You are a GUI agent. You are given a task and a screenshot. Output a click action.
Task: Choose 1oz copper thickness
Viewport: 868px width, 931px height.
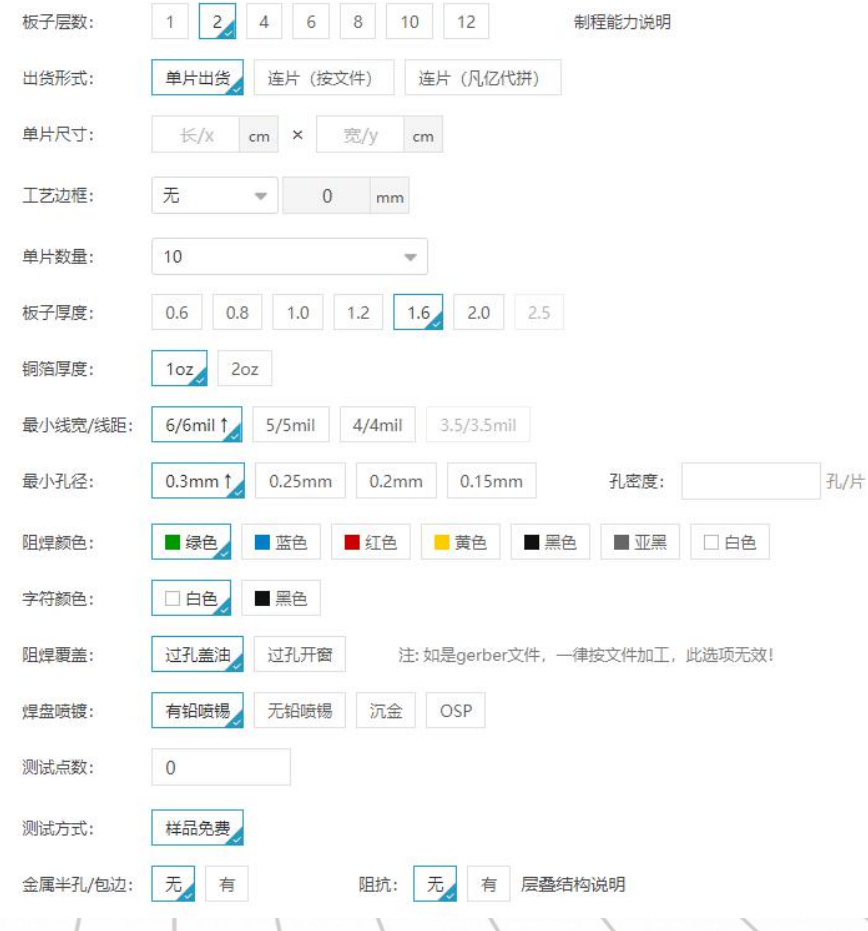tap(179, 368)
